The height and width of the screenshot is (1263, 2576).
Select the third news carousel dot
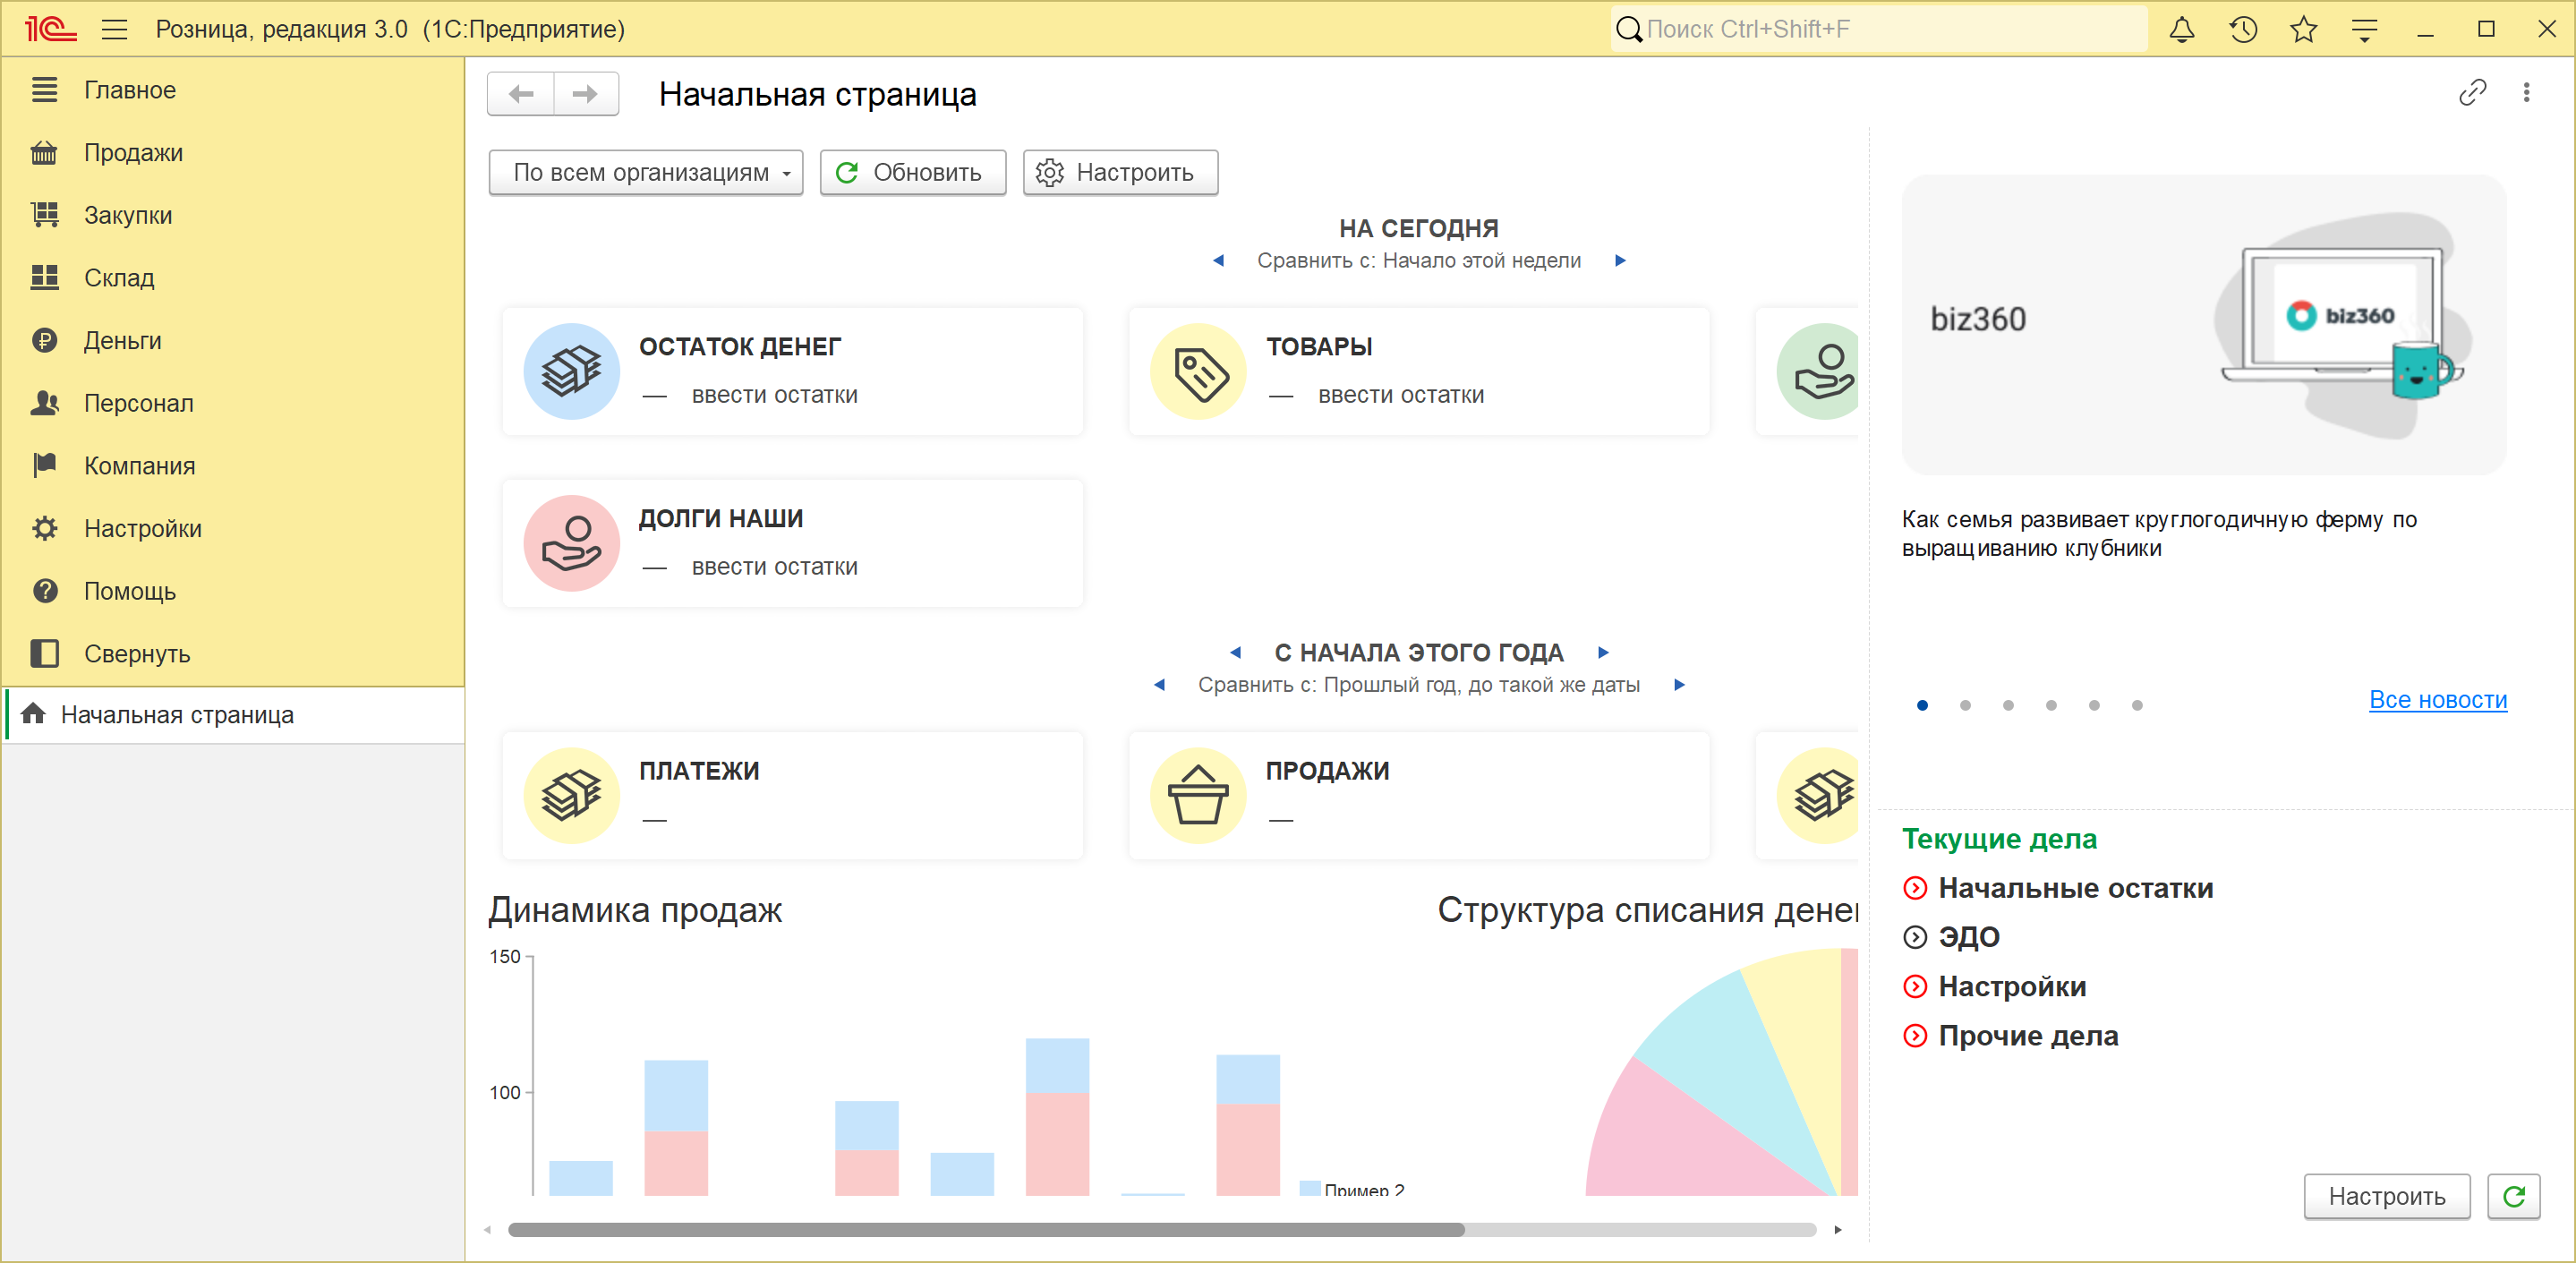(x=2008, y=705)
